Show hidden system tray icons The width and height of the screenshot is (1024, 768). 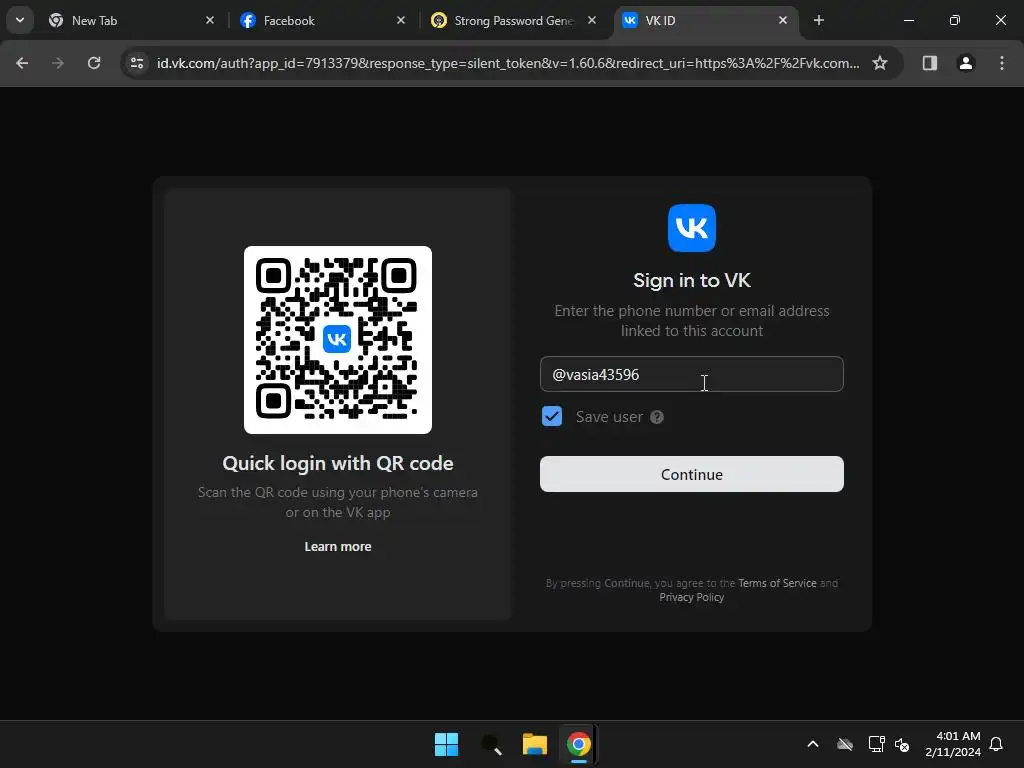pos(813,744)
